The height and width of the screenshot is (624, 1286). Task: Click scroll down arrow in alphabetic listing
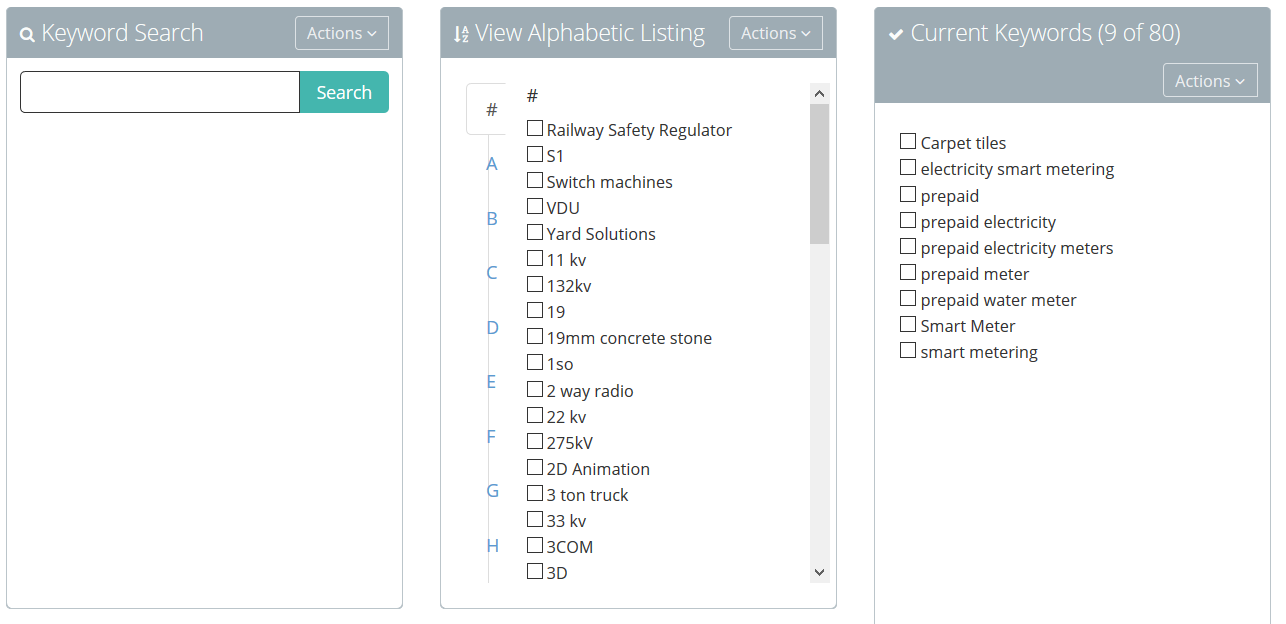[820, 572]
